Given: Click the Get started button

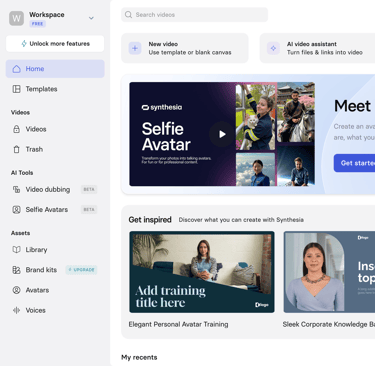Looking at the screenshot, I should [354, 163].
